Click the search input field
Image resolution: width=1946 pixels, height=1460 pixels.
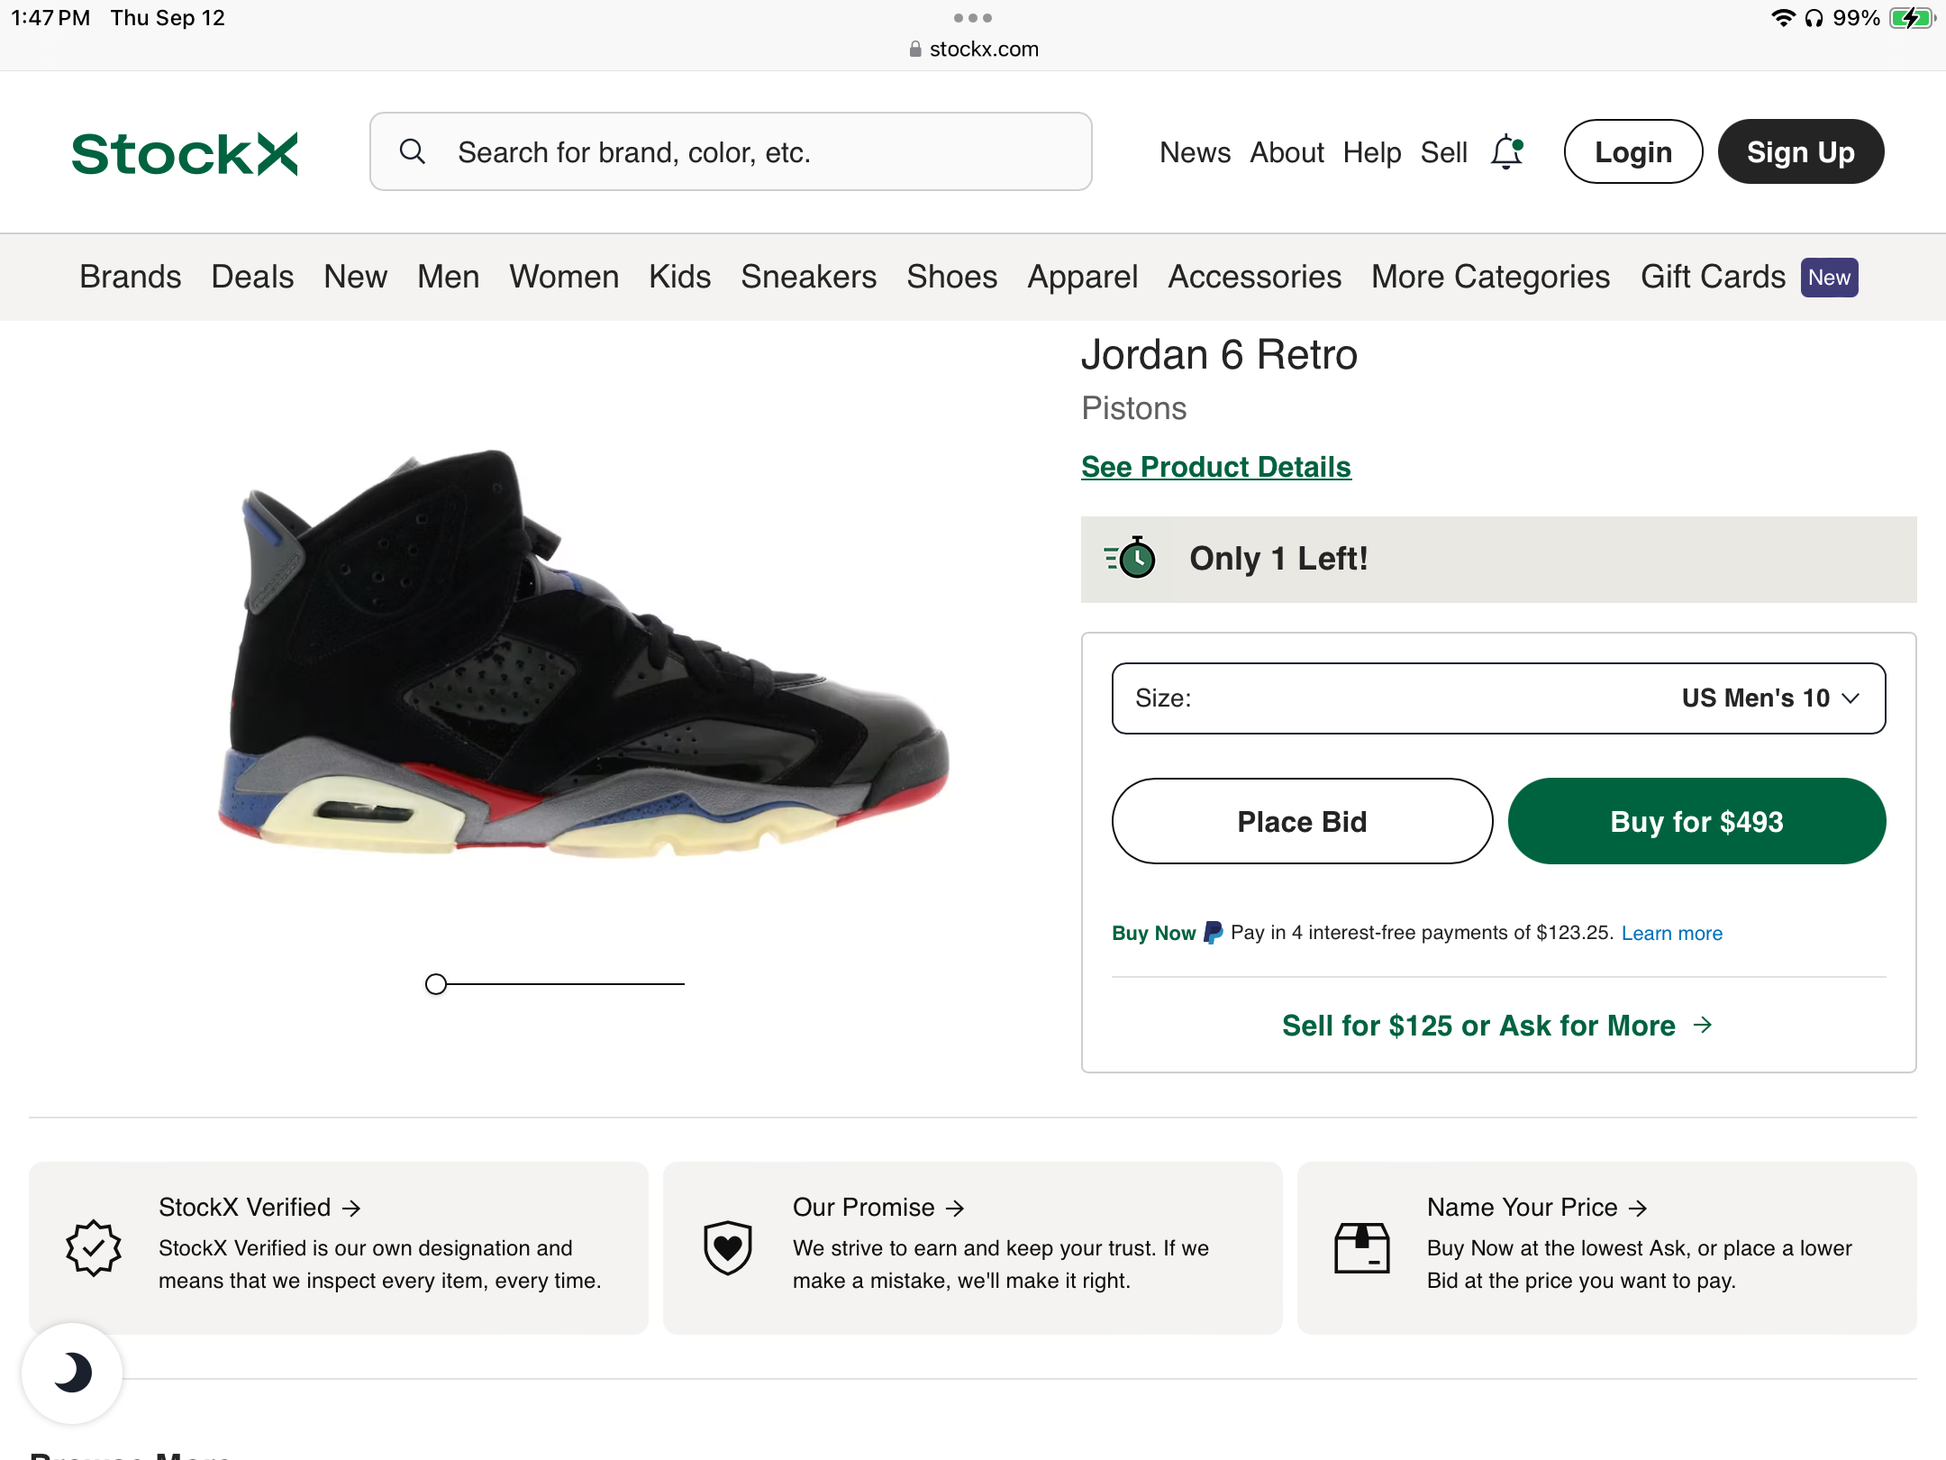point(730,152)
